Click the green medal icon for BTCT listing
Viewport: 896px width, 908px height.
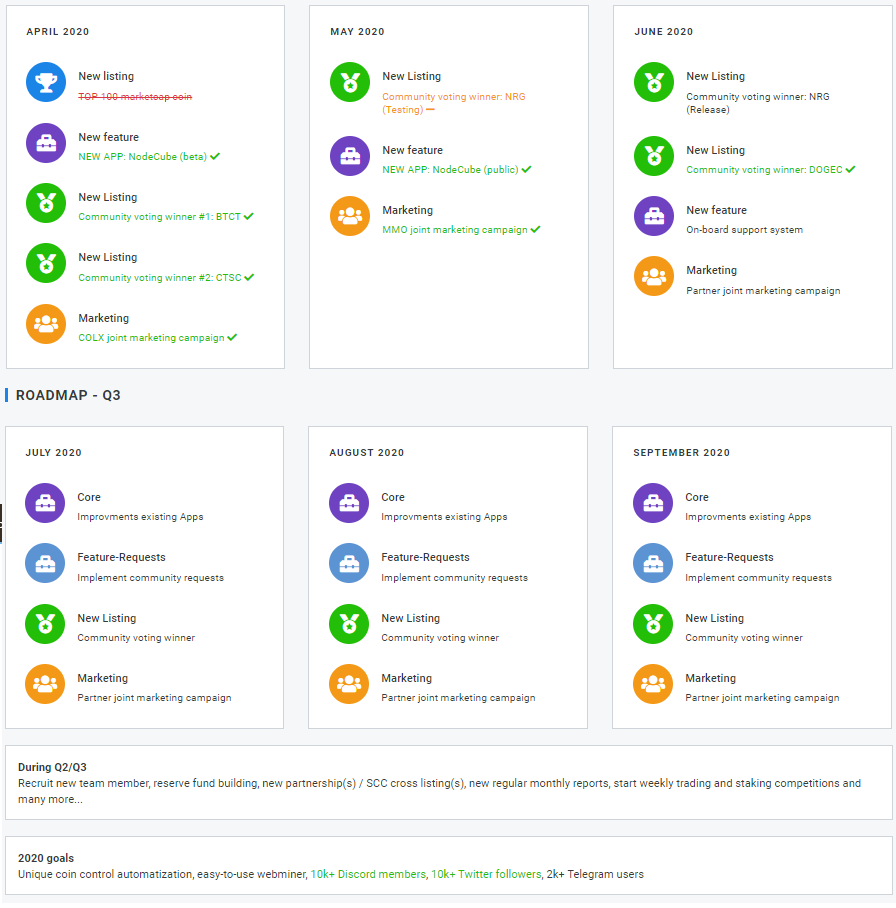click(46, 203)
